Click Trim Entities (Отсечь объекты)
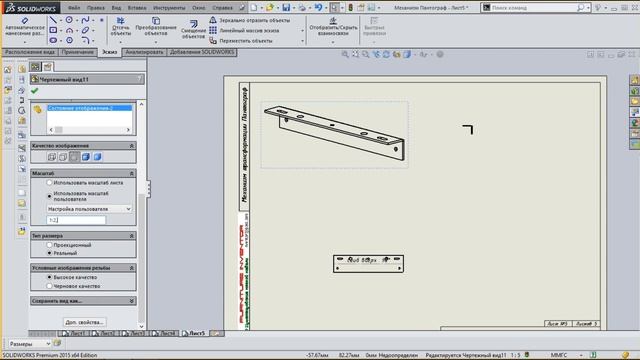This screenshot has height=360, width=640. click(x=120, y=27)
